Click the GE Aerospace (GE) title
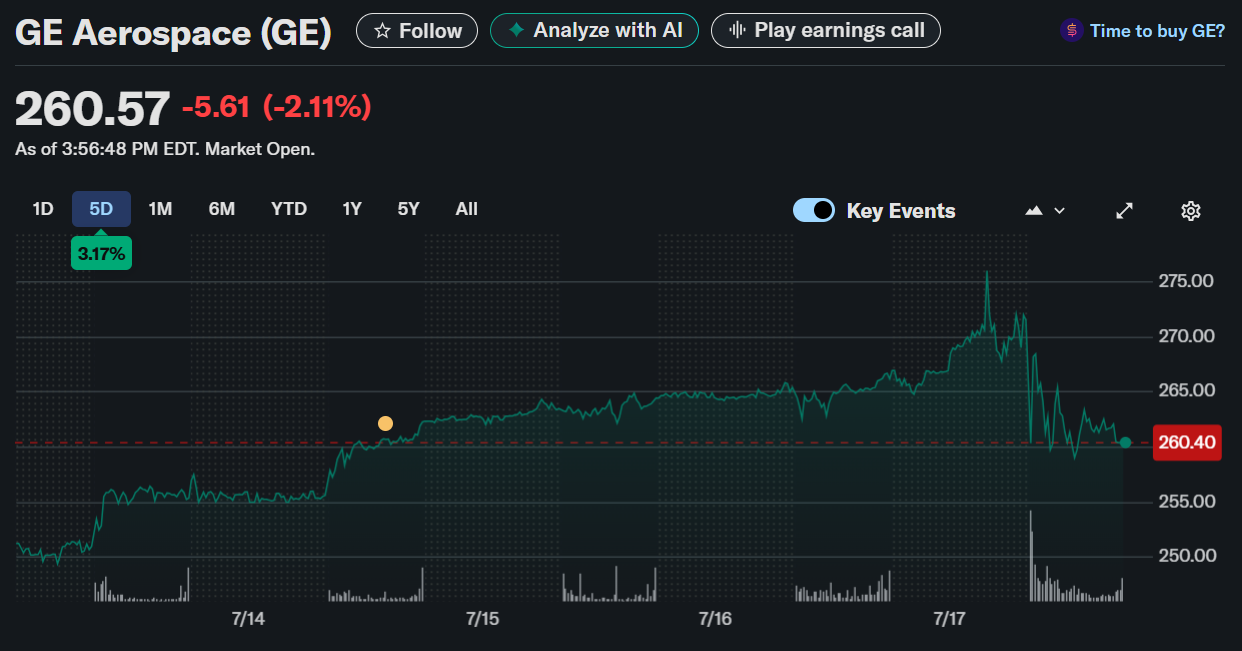 [173, 34]
